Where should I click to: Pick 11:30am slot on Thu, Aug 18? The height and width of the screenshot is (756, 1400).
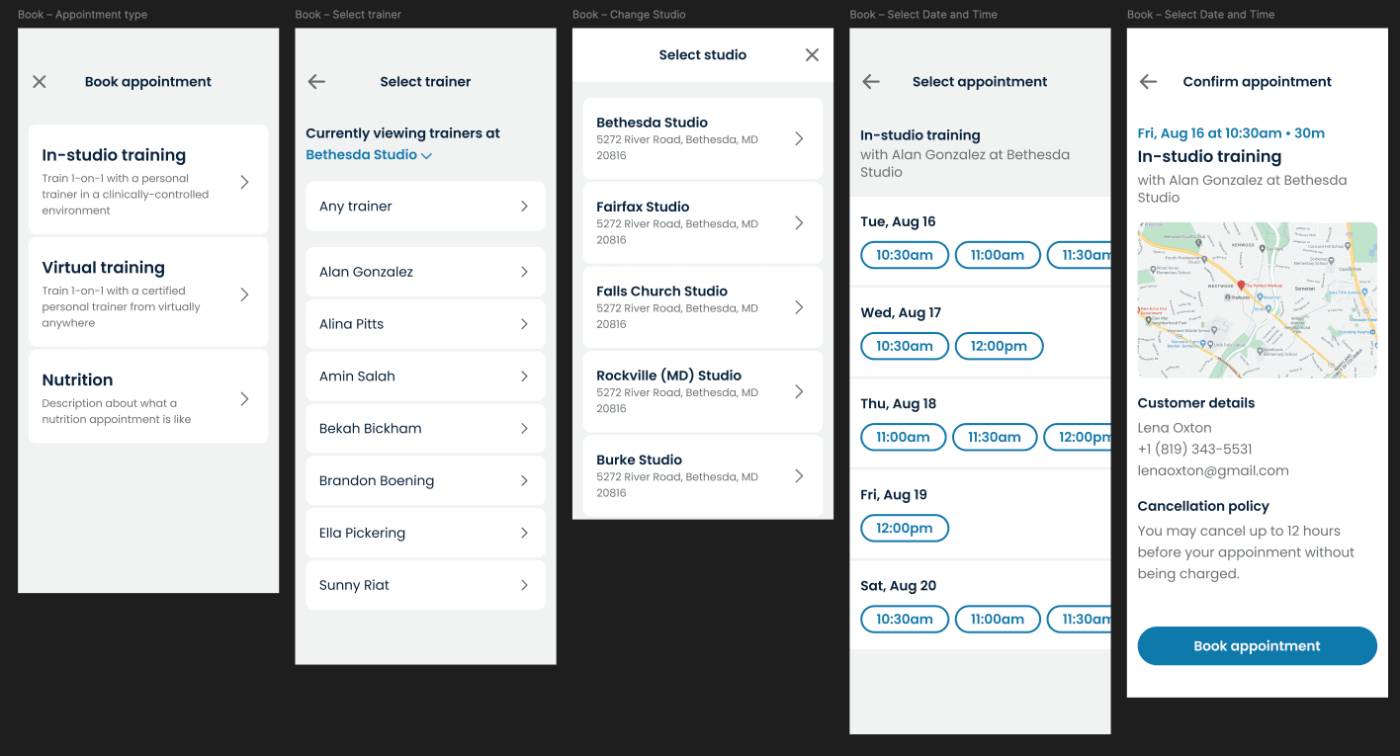[x=994, y=437]
